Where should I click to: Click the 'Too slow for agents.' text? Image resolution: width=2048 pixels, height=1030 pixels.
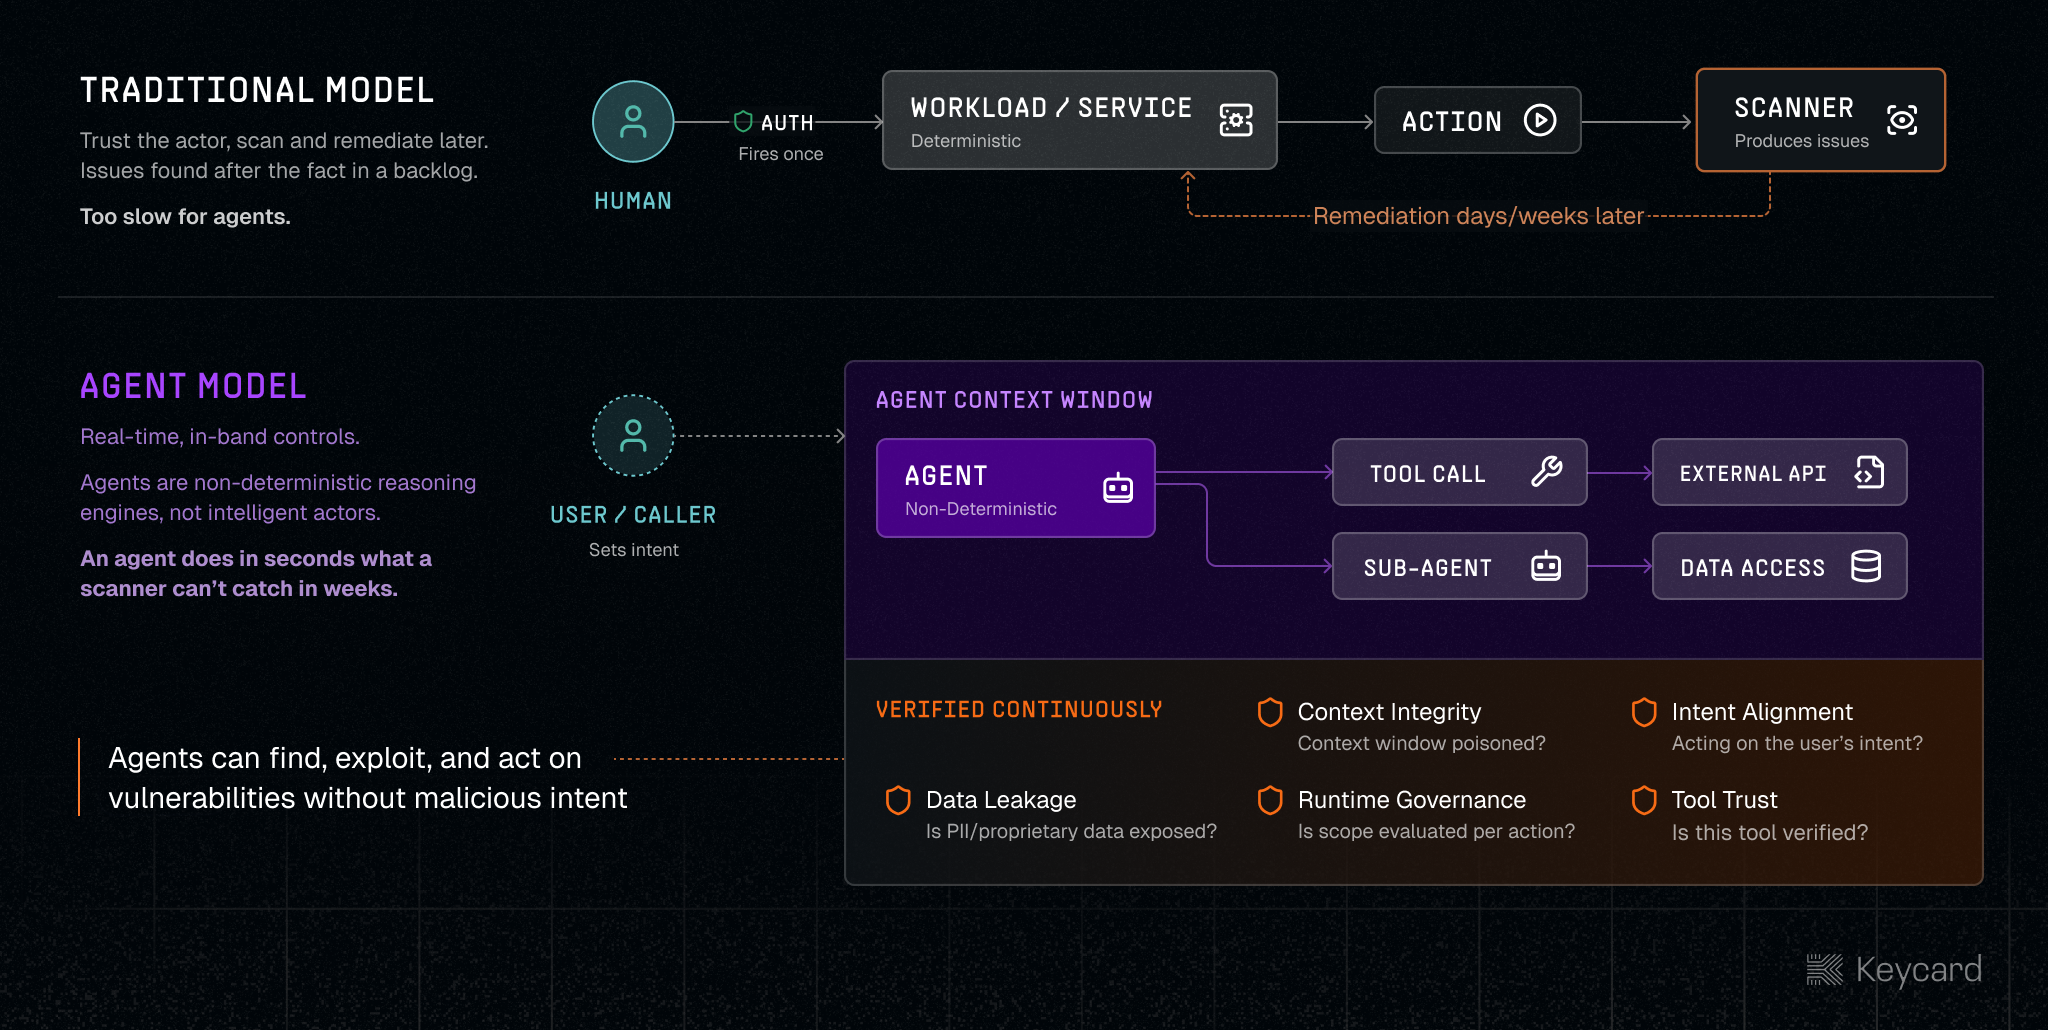(185, 216)
